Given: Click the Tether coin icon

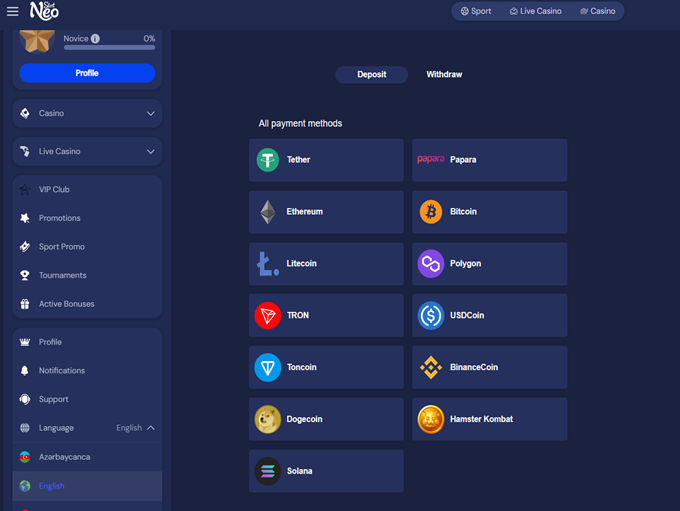Looking at the screenshot, I should tap(267, 160).
